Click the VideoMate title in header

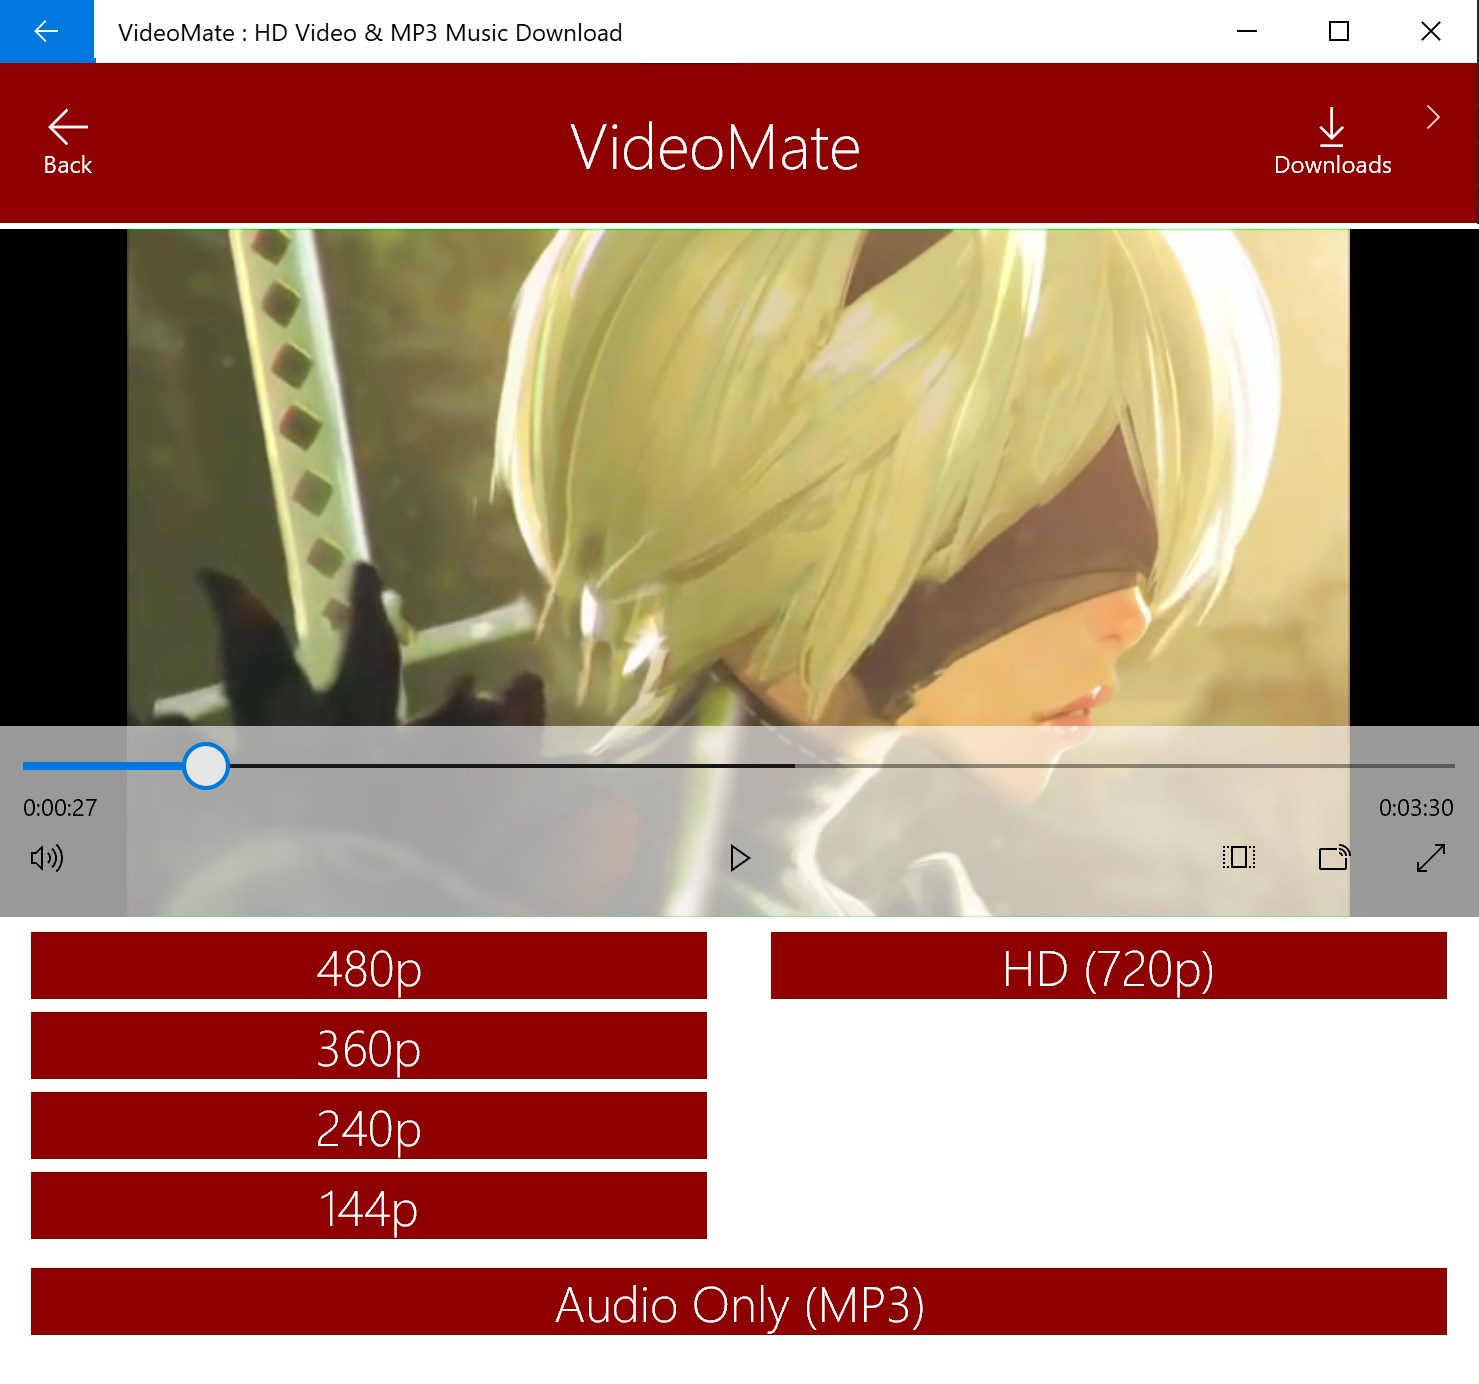(715, 148)
